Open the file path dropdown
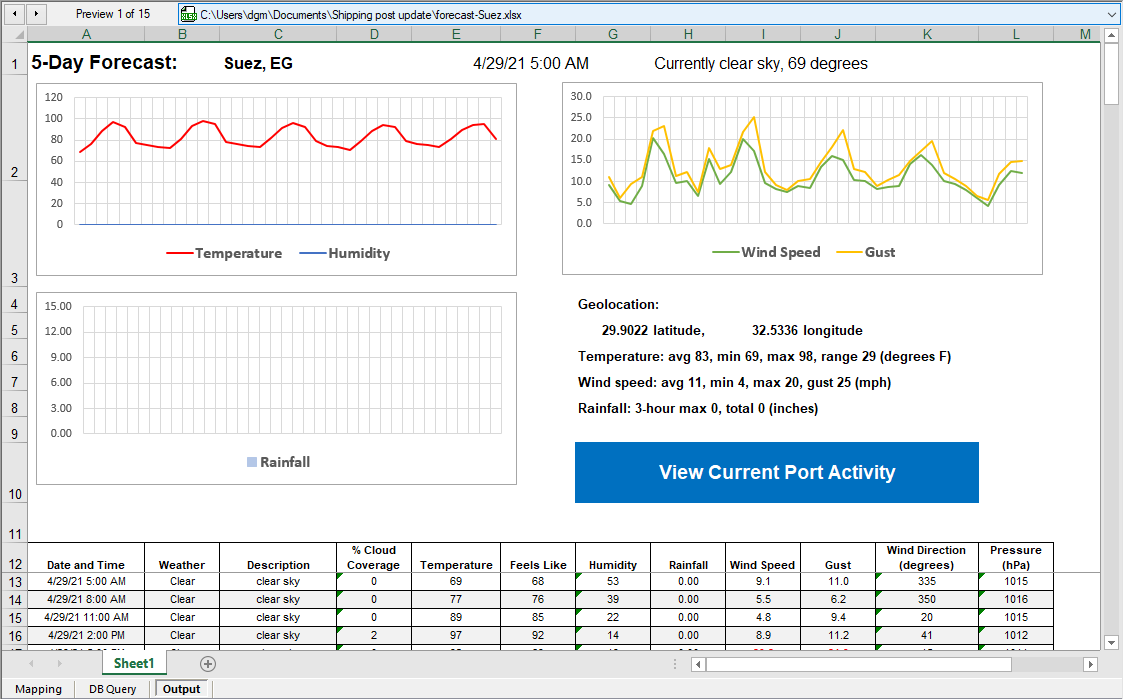 coord(1112,14)
